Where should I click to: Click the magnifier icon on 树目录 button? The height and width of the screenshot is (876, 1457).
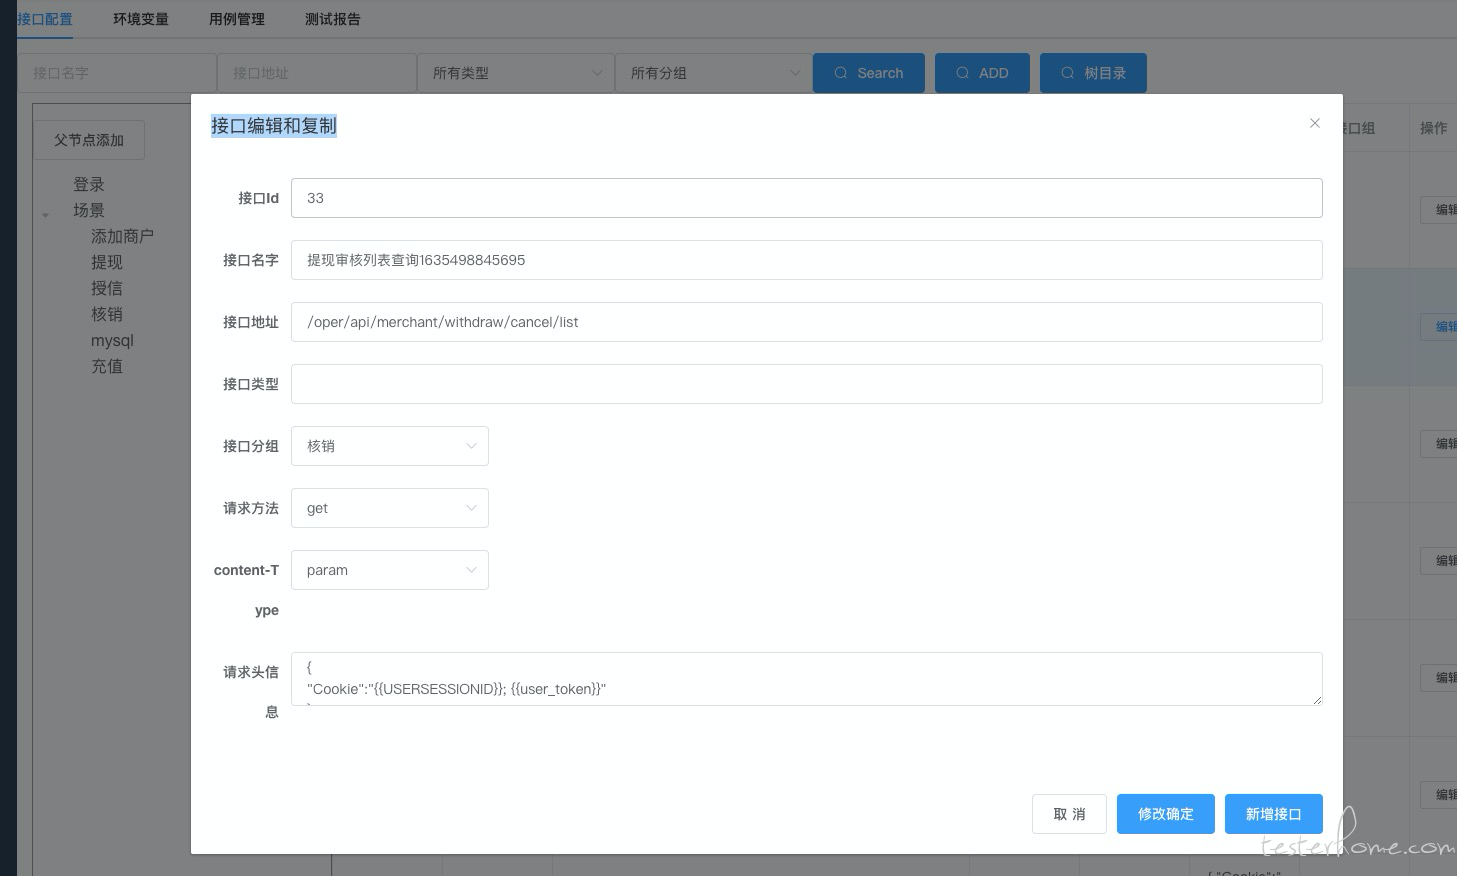1068,73
